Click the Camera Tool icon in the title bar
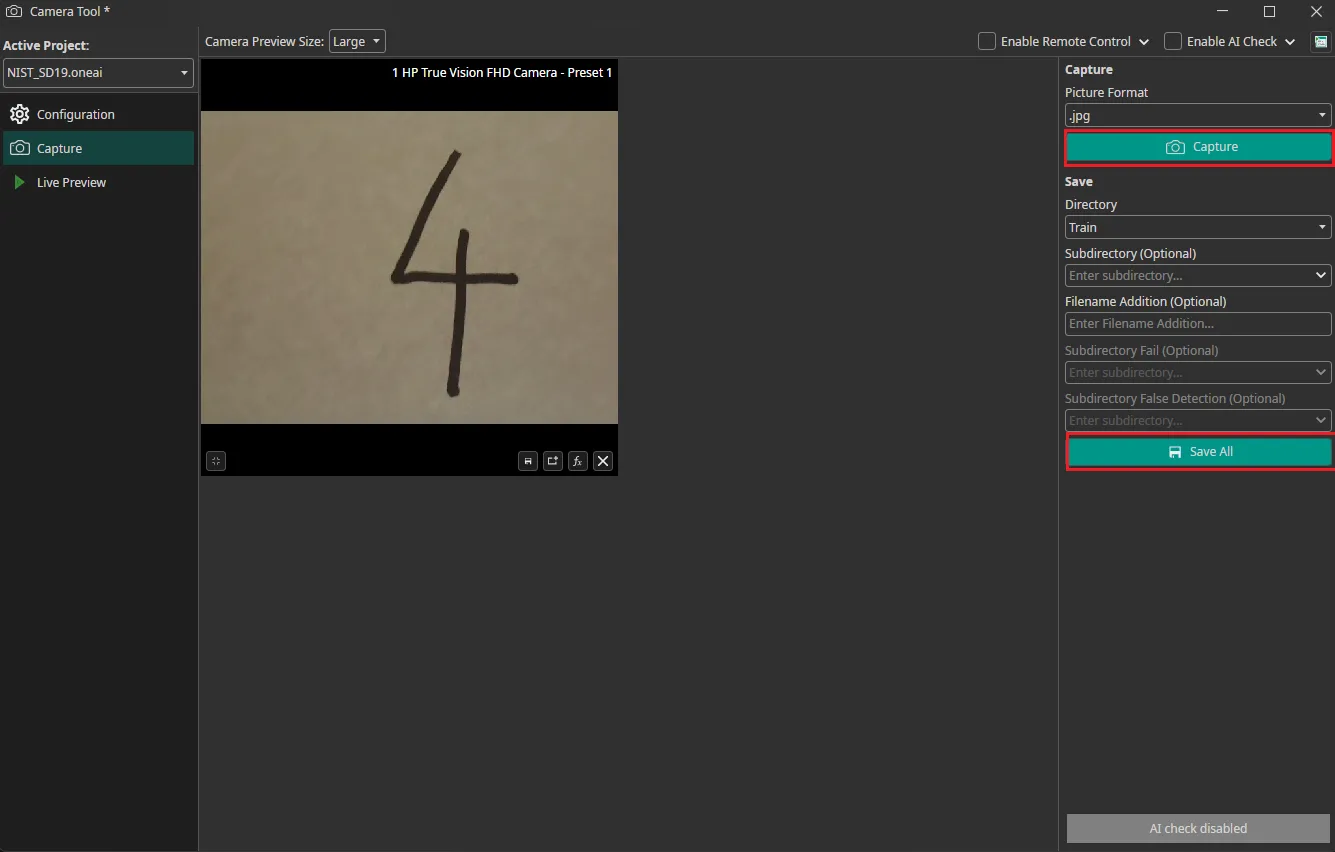Image resolution: width=1335 pixels, height=852 pixels. (x=13, y=11)
